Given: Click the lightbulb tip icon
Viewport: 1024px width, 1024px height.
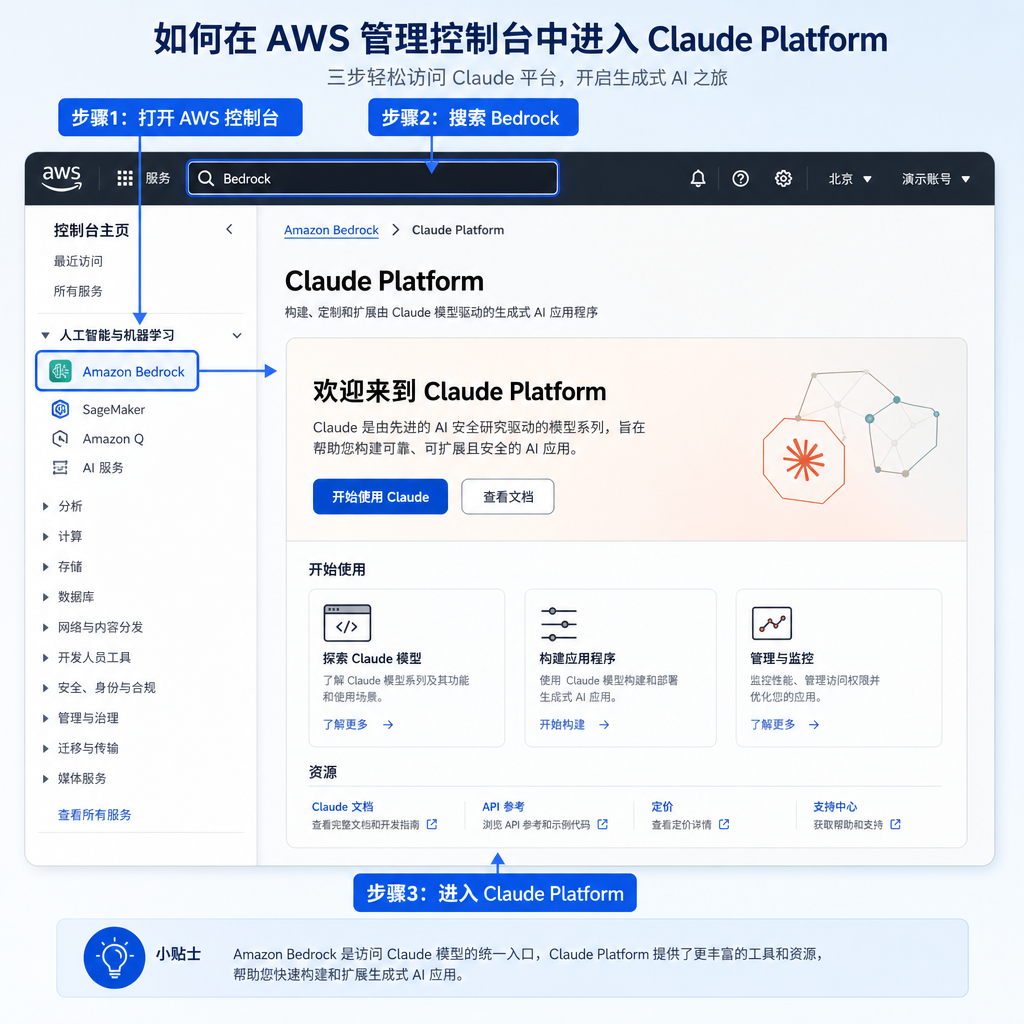Looking at the screenshot, I should point(114,957).
